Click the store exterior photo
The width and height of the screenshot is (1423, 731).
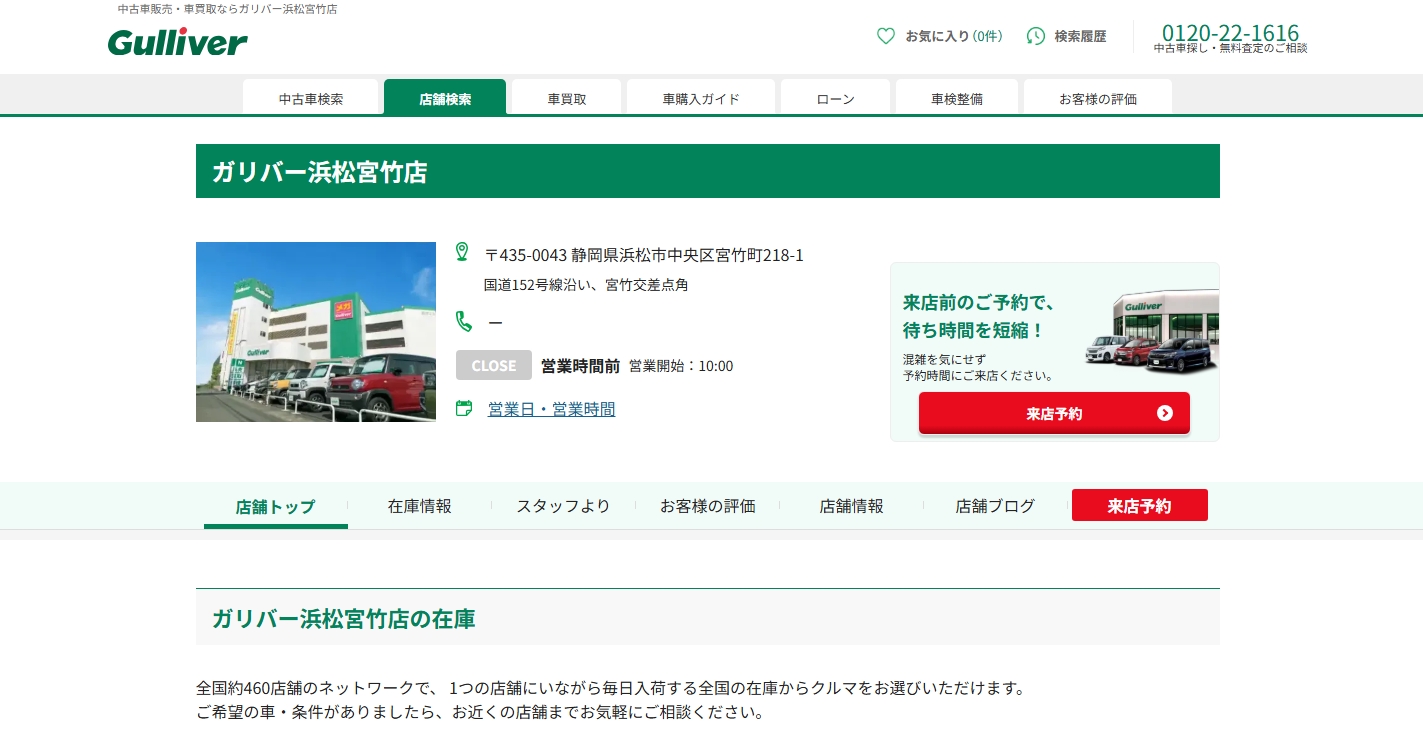point(316,332)
